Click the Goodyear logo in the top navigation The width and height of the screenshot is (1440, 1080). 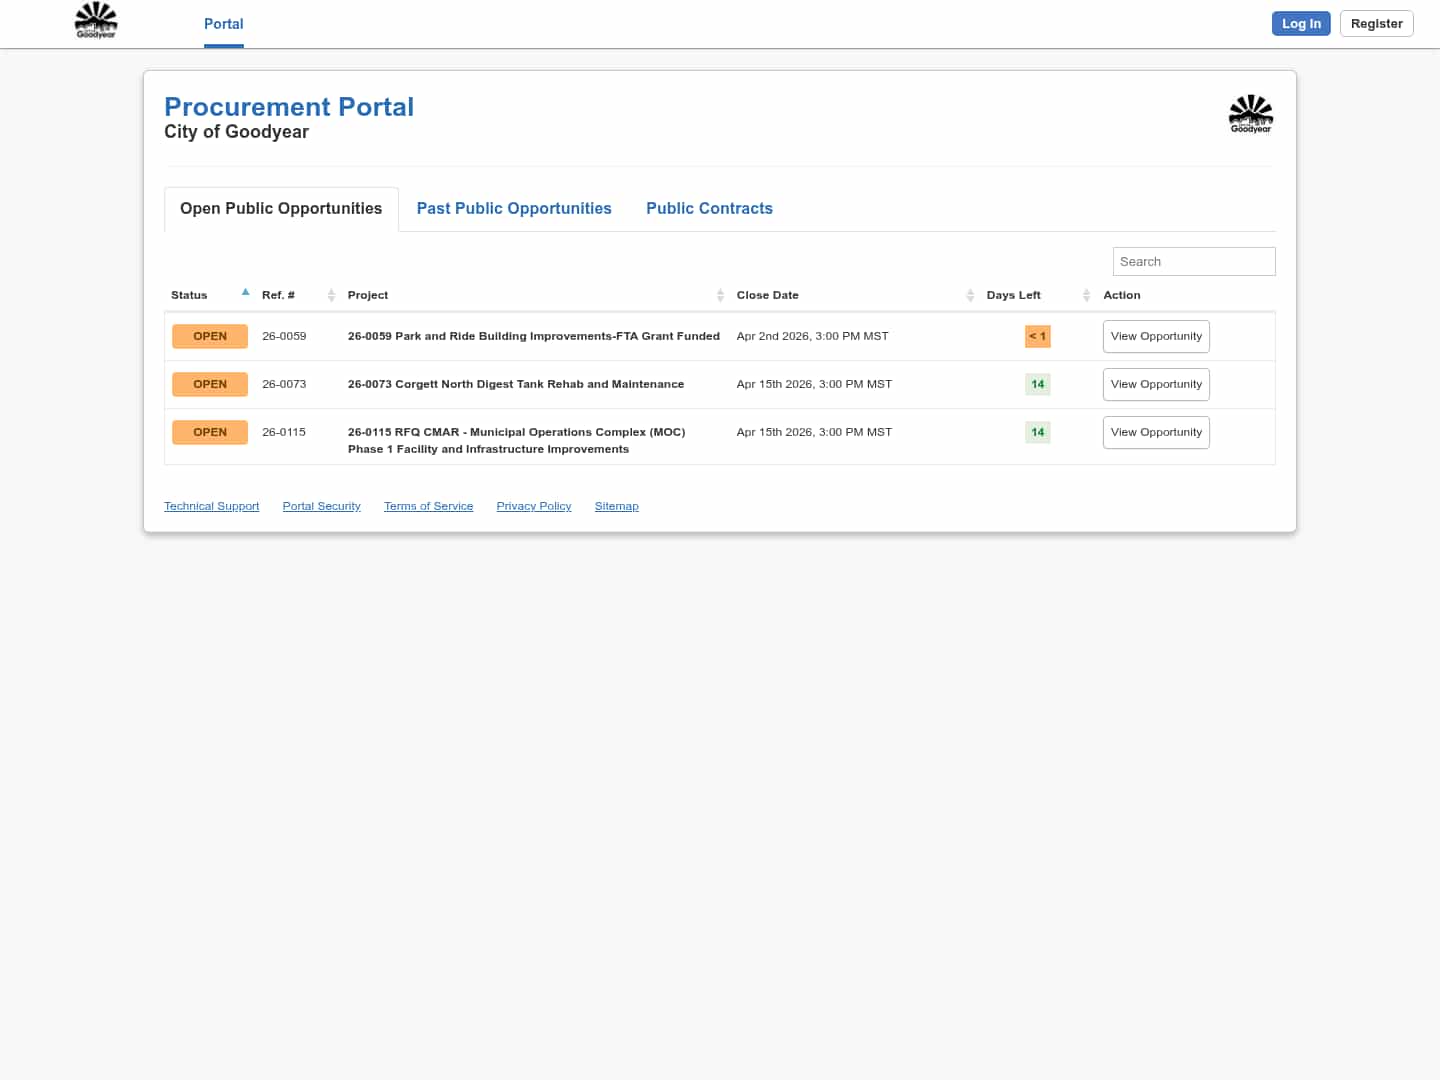tap(96, 21)
